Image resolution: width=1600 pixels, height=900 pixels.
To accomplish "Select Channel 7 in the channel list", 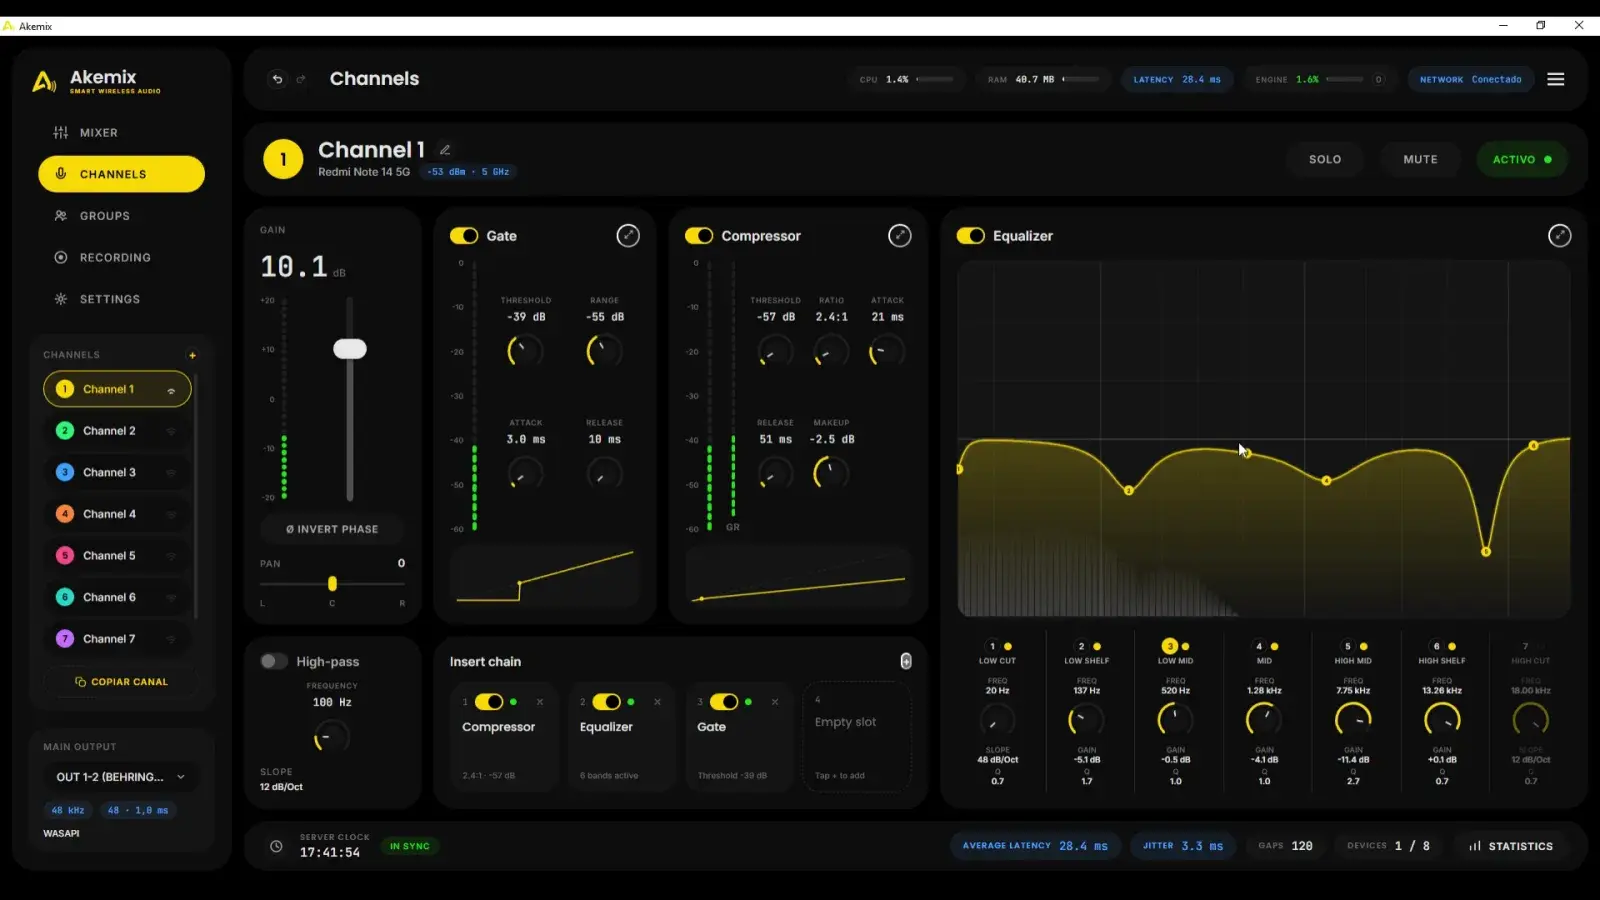I will tap(117, 639).
